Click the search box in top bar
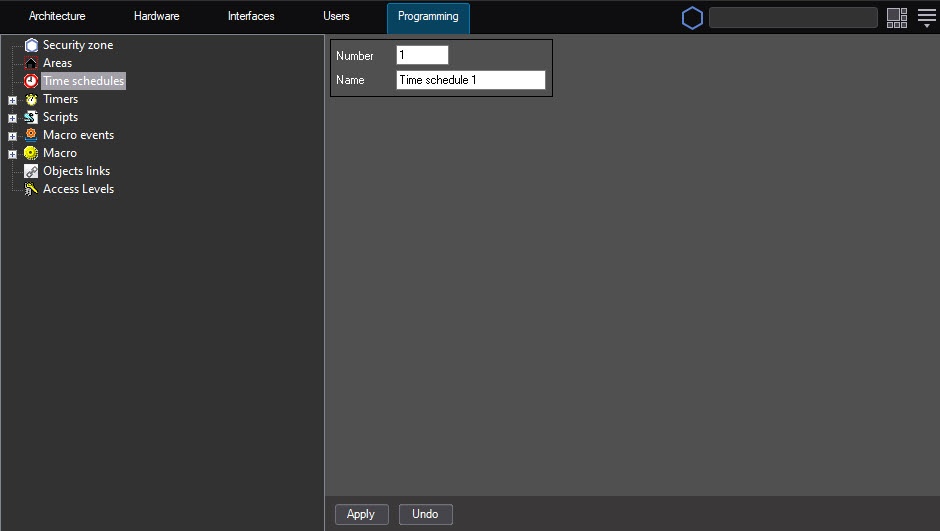 tap(793, 17)
